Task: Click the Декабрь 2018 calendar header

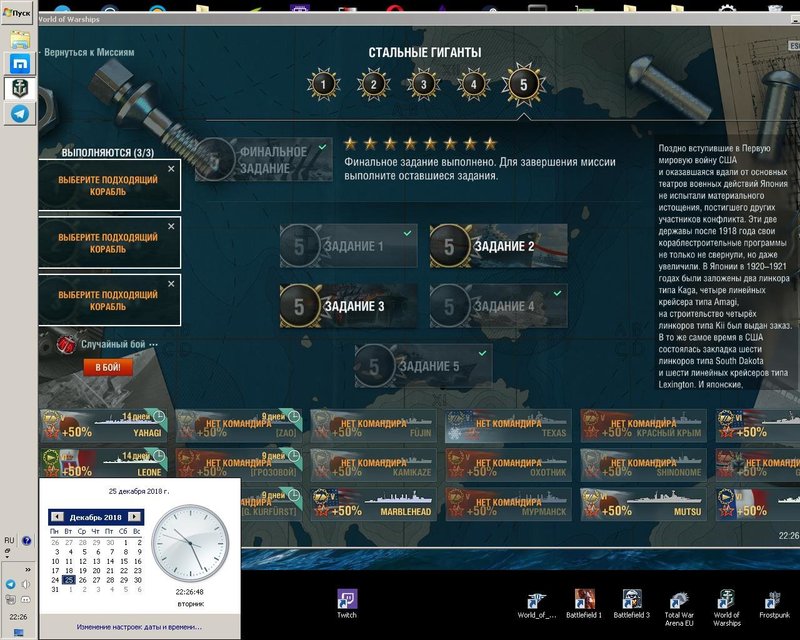Action: [96, 517]
